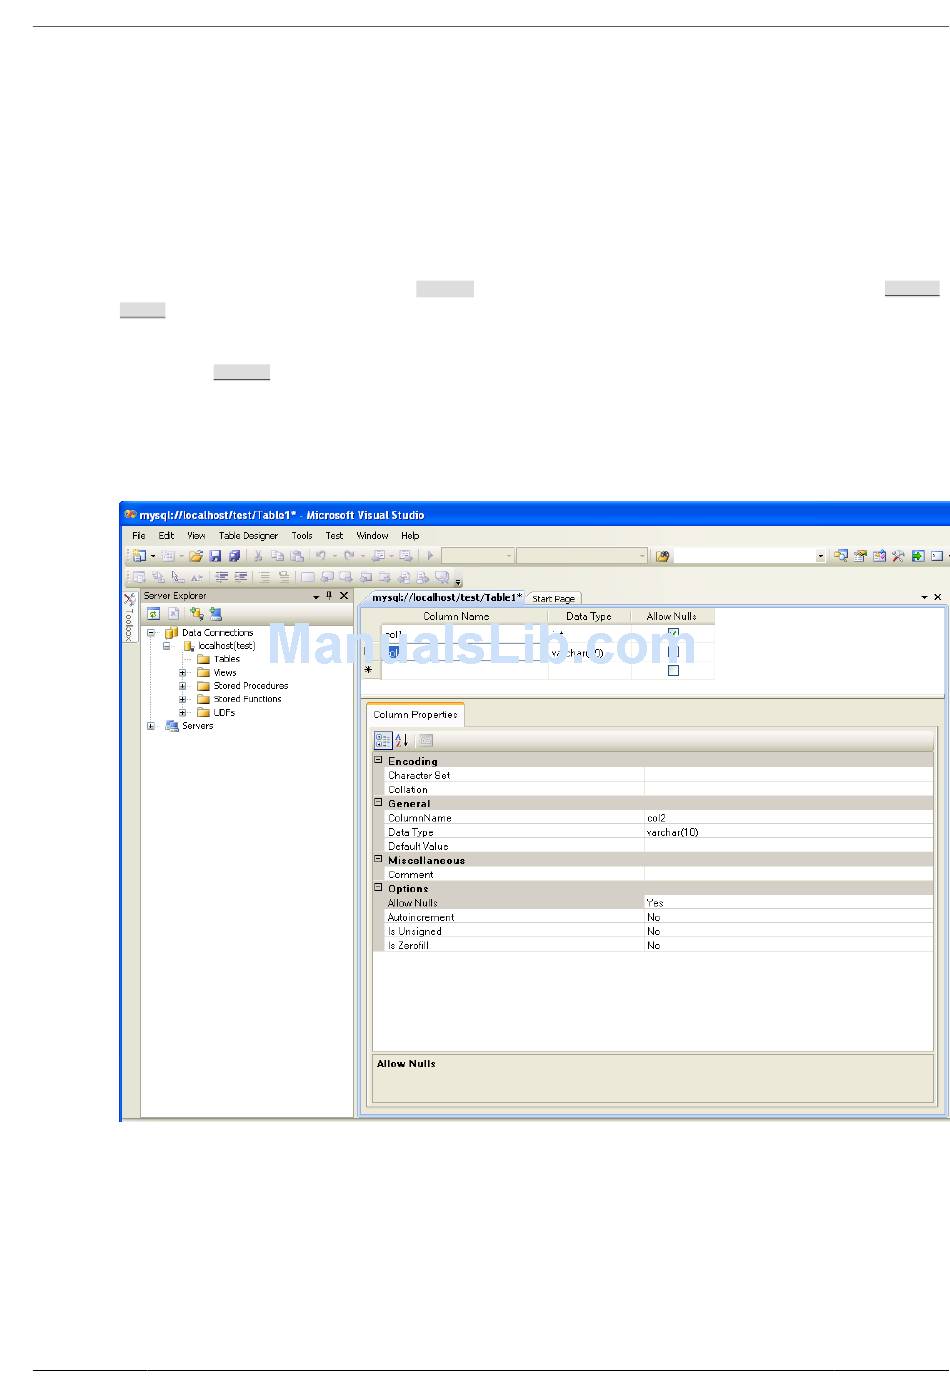Close the Server Explorer panel
Viewport: 950px width, 1397px height.
tap(344, 596)
